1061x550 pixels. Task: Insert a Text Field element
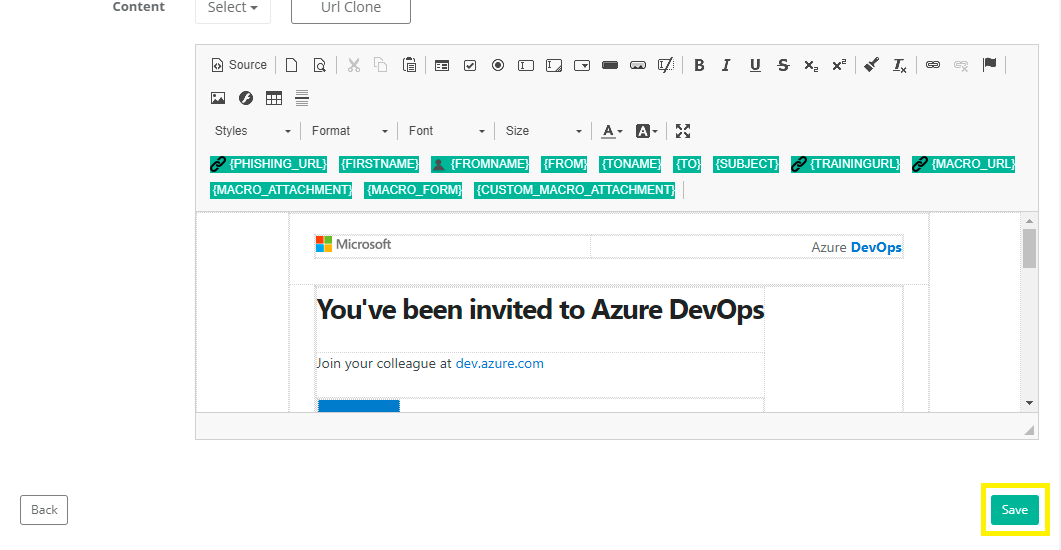pyautogui.click(x=526, y=65)
